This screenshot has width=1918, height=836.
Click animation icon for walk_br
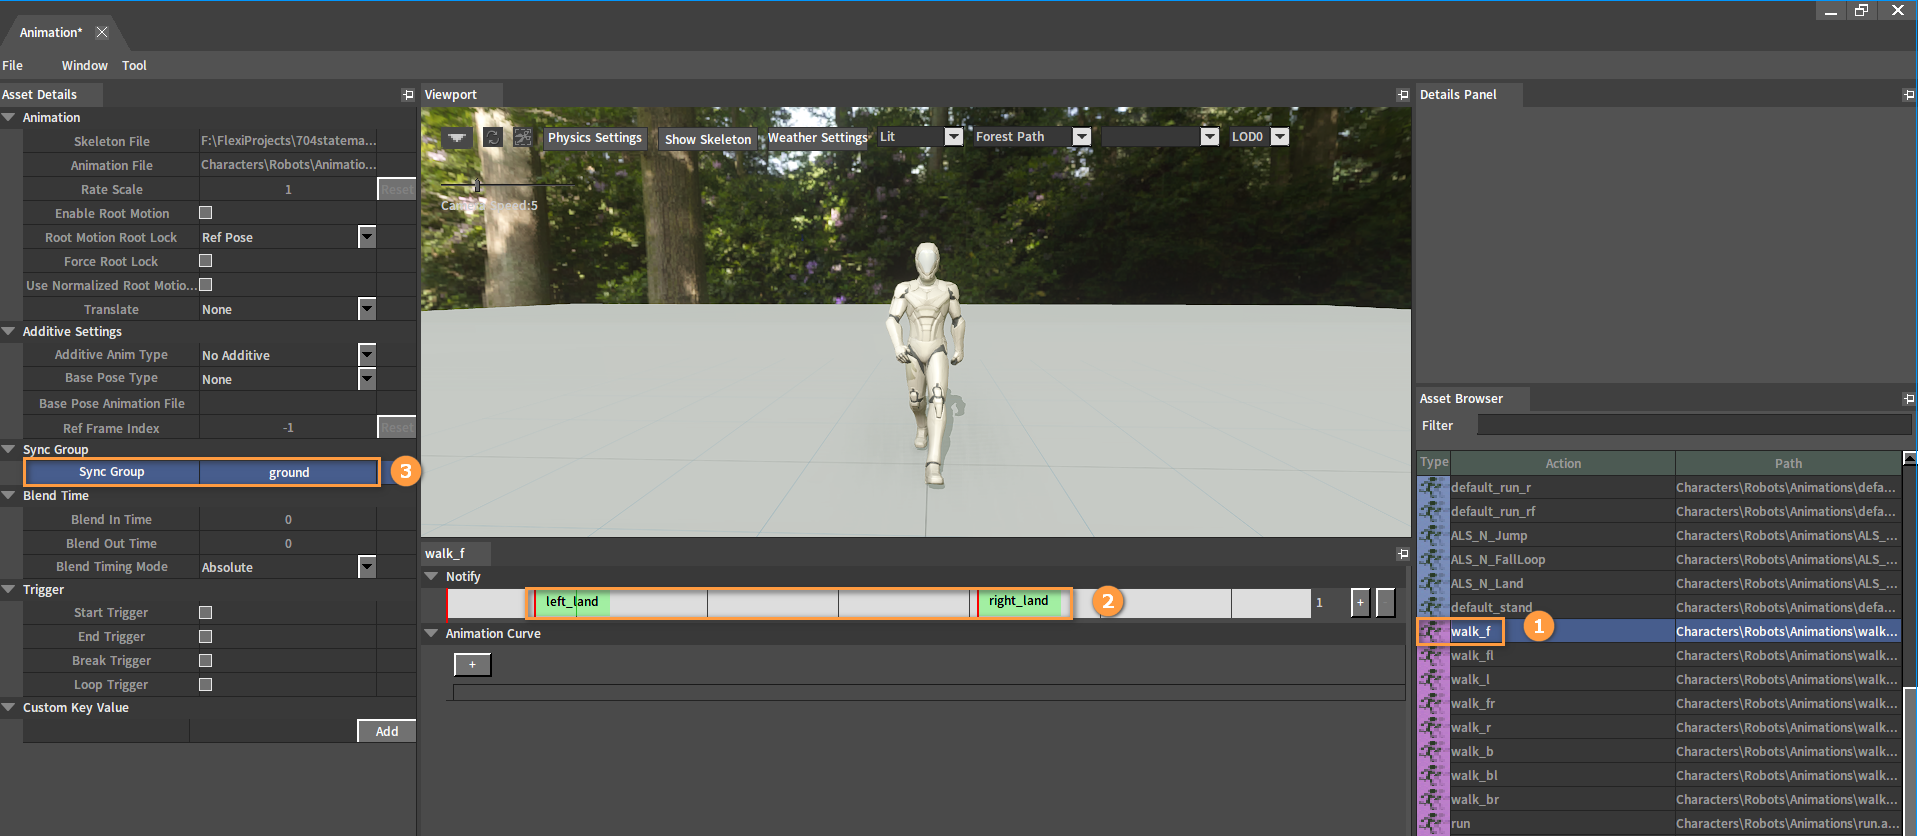(1433, 799)
